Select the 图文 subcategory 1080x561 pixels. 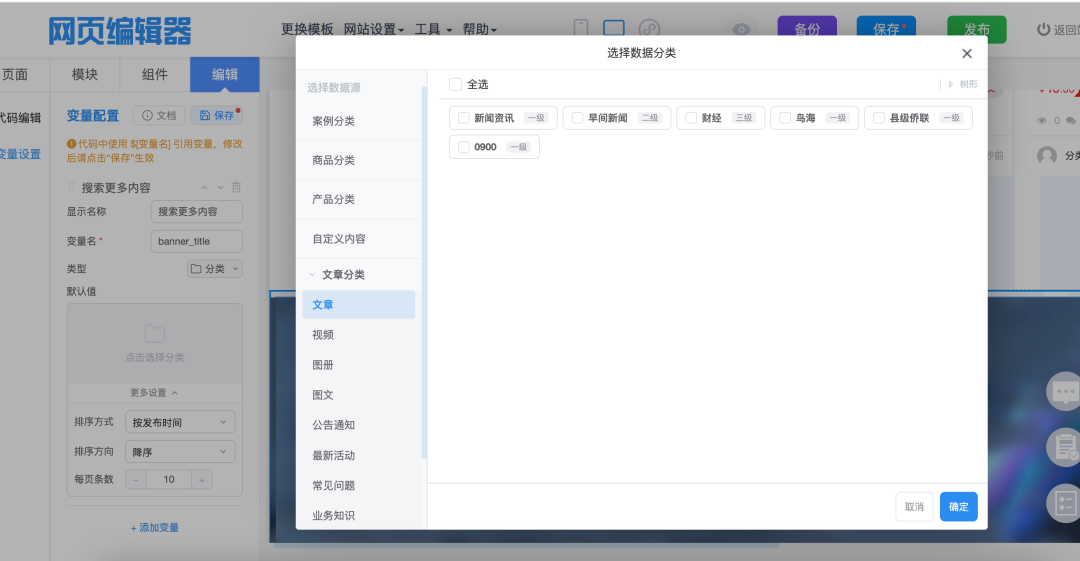[x=358, y=395]
